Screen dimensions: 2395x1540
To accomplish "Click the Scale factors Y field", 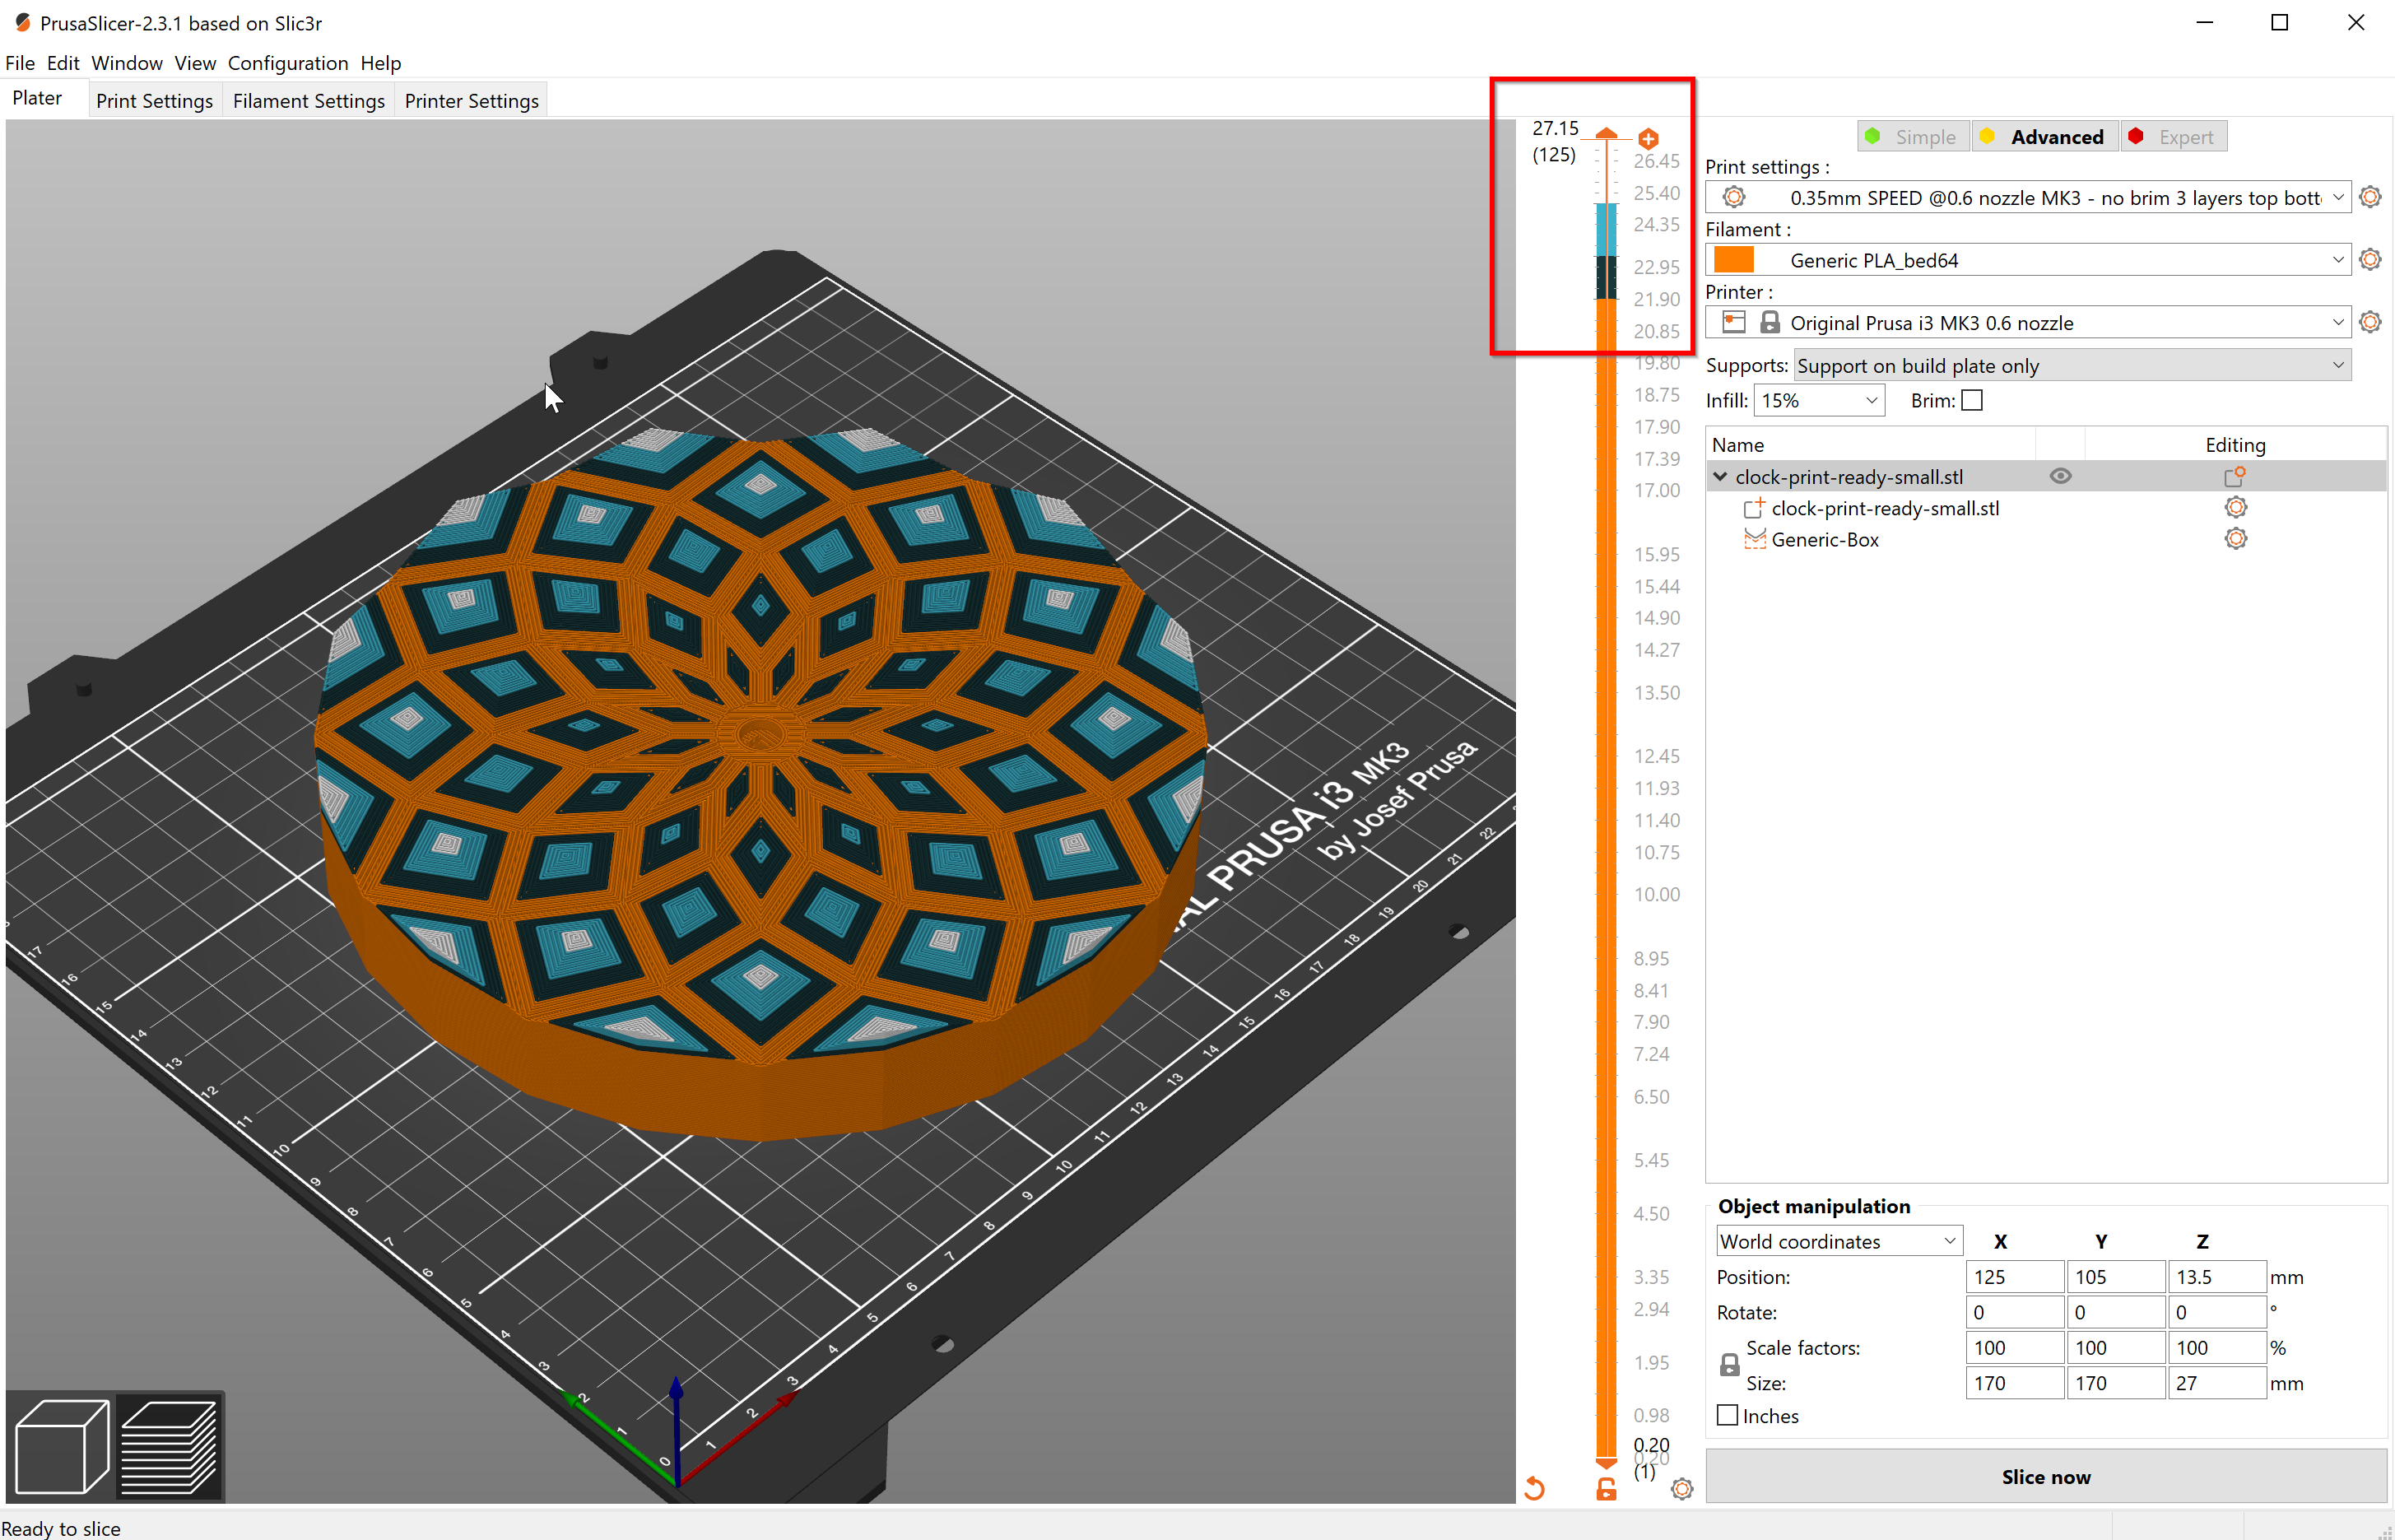I will click(x=2115, y=1348).
